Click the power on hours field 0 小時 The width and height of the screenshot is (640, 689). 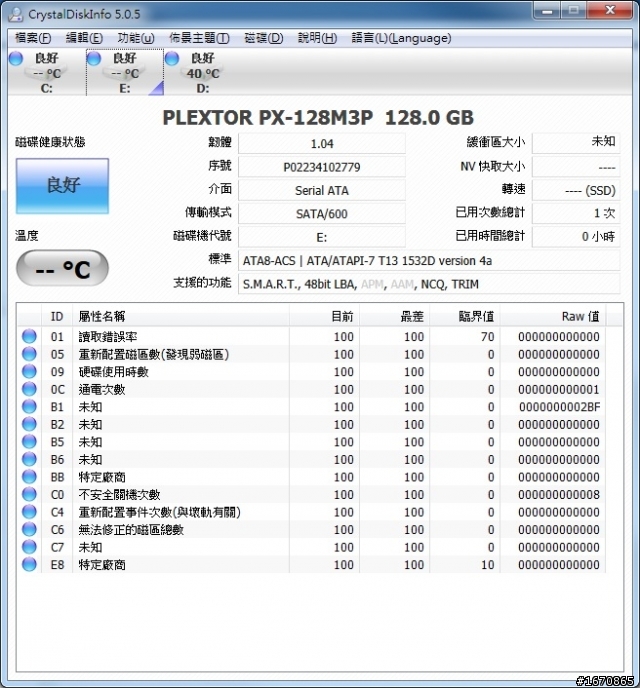tap(576, 237)
